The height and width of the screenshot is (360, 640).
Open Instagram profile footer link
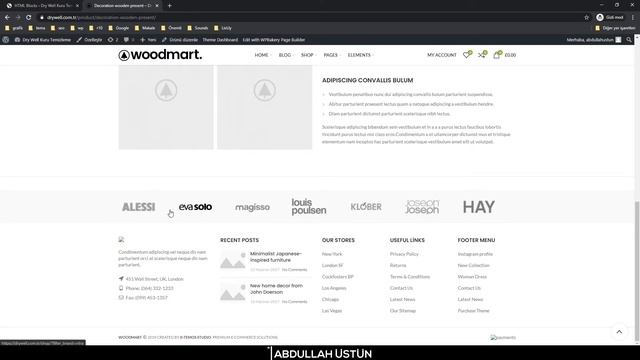(475, 254)
